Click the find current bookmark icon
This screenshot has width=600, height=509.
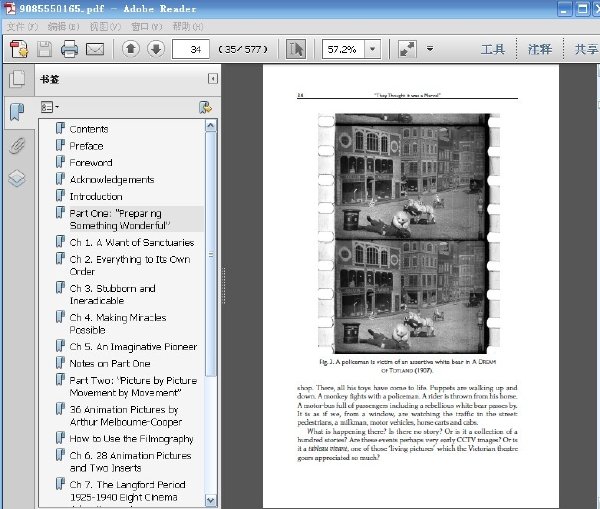[205, 108]
